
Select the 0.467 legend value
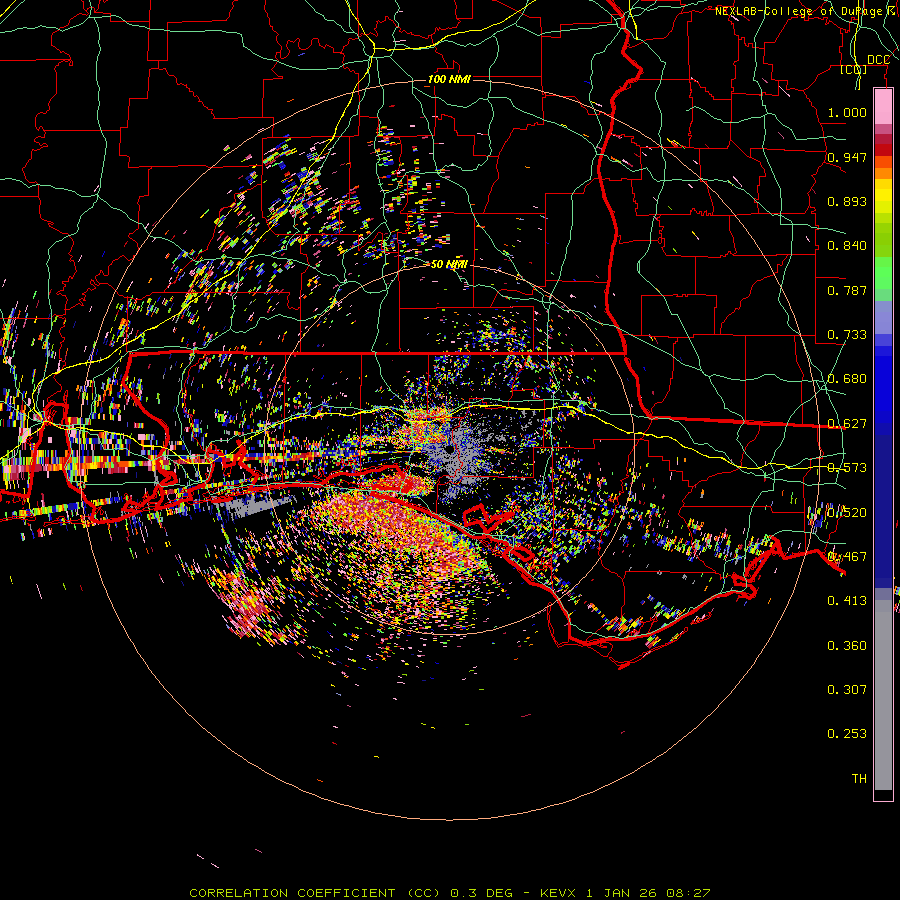pyautogui.click(x=847, y=557)
